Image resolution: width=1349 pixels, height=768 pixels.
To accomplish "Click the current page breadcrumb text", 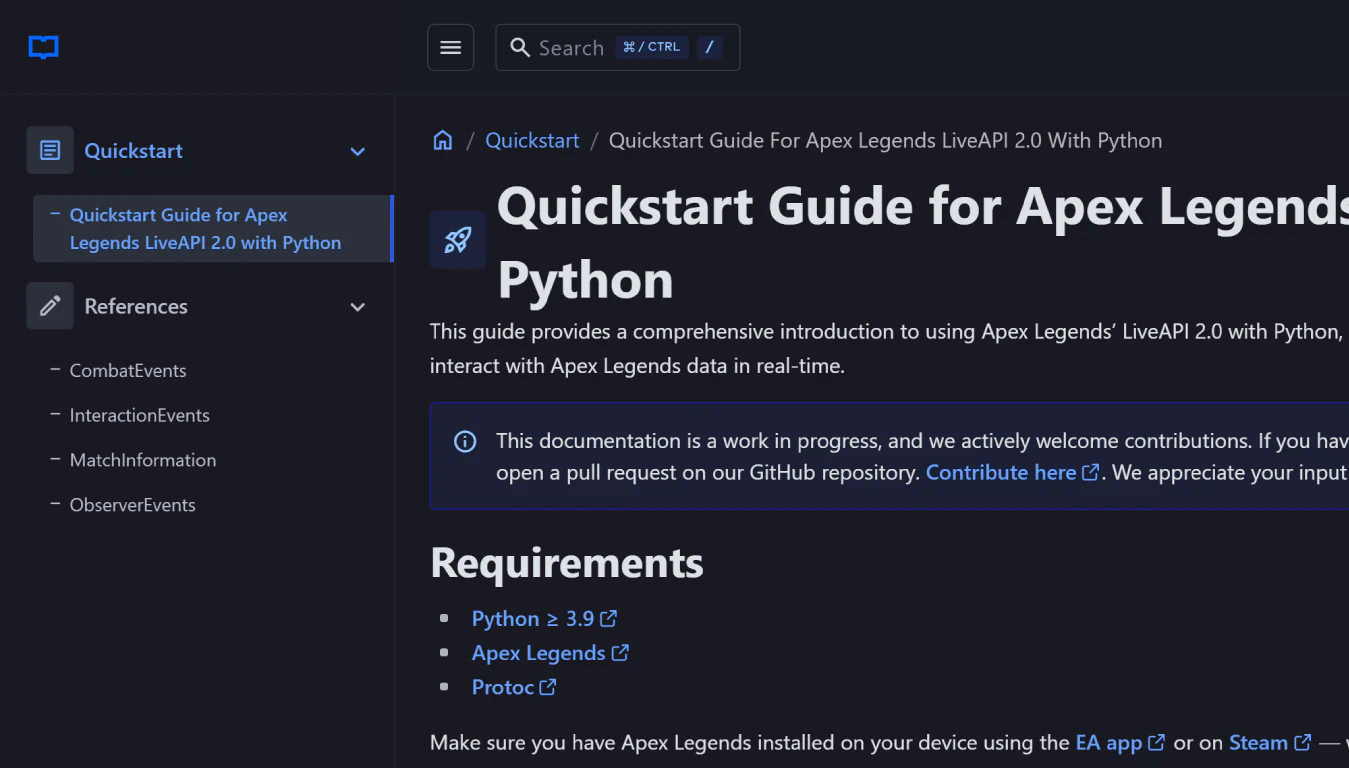I will [x=885, y=140].
